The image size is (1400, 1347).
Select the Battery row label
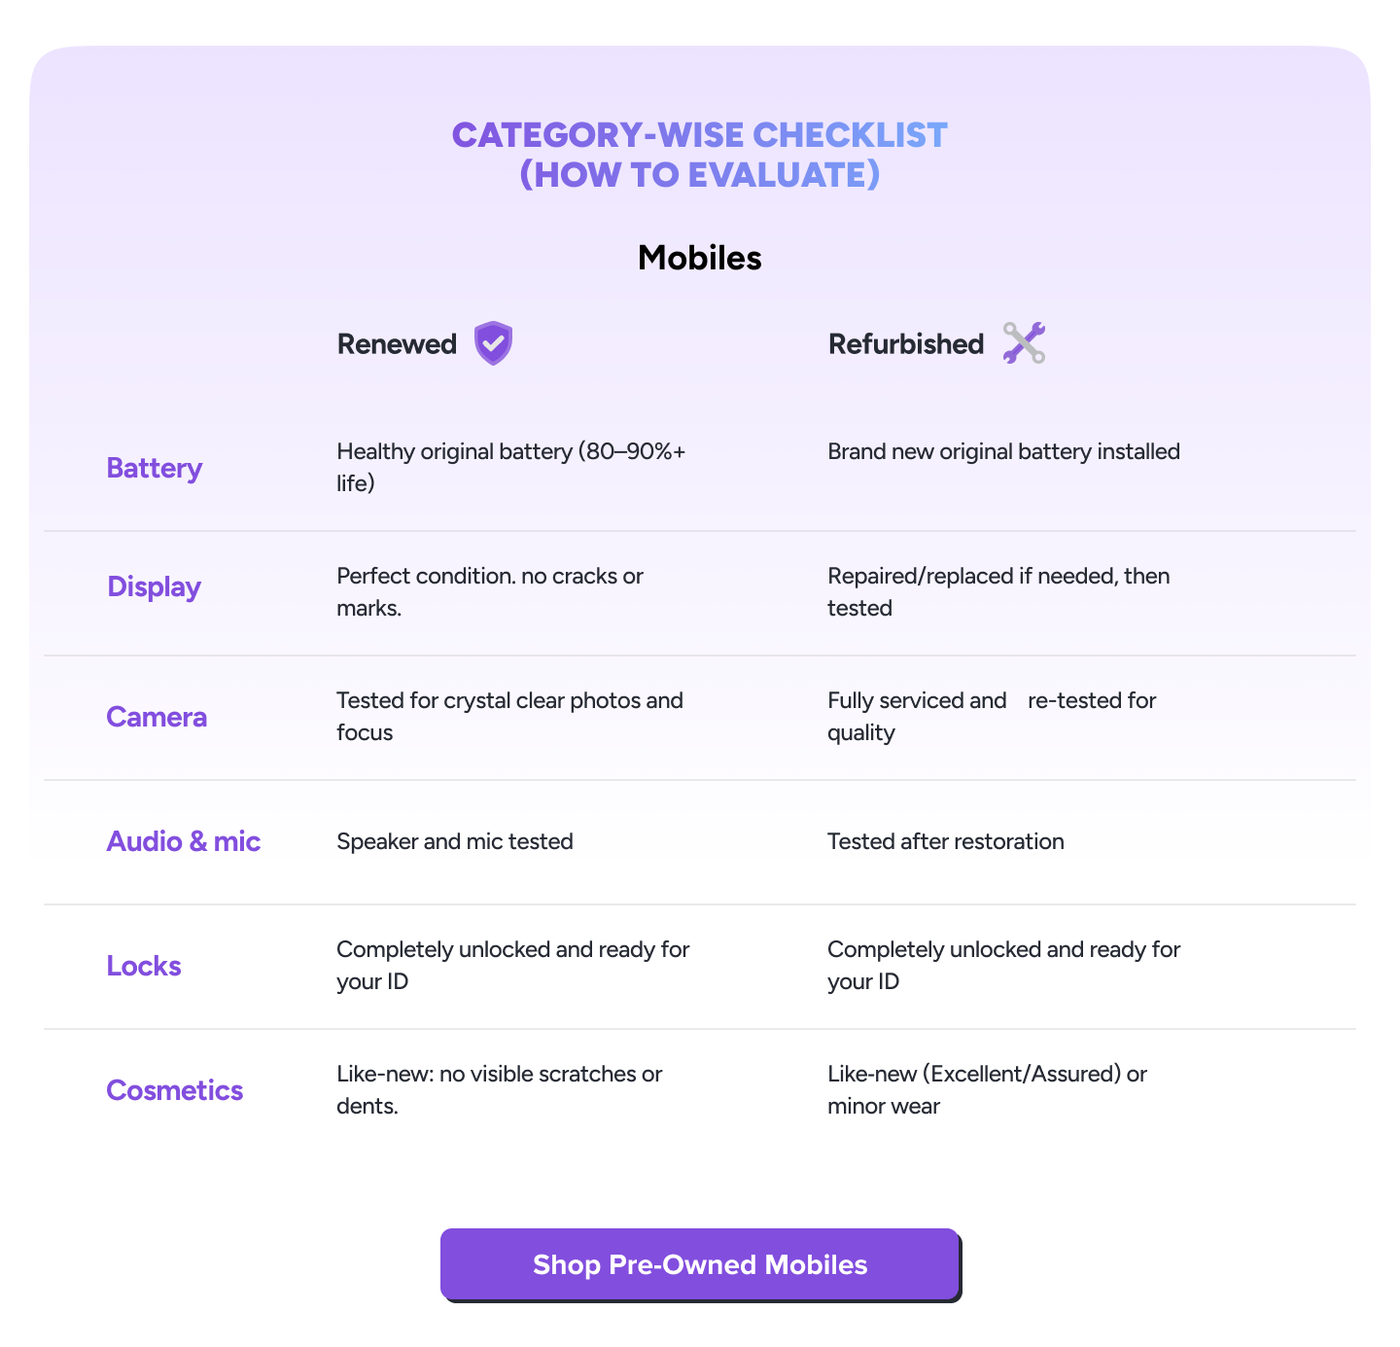coord(154,467)
